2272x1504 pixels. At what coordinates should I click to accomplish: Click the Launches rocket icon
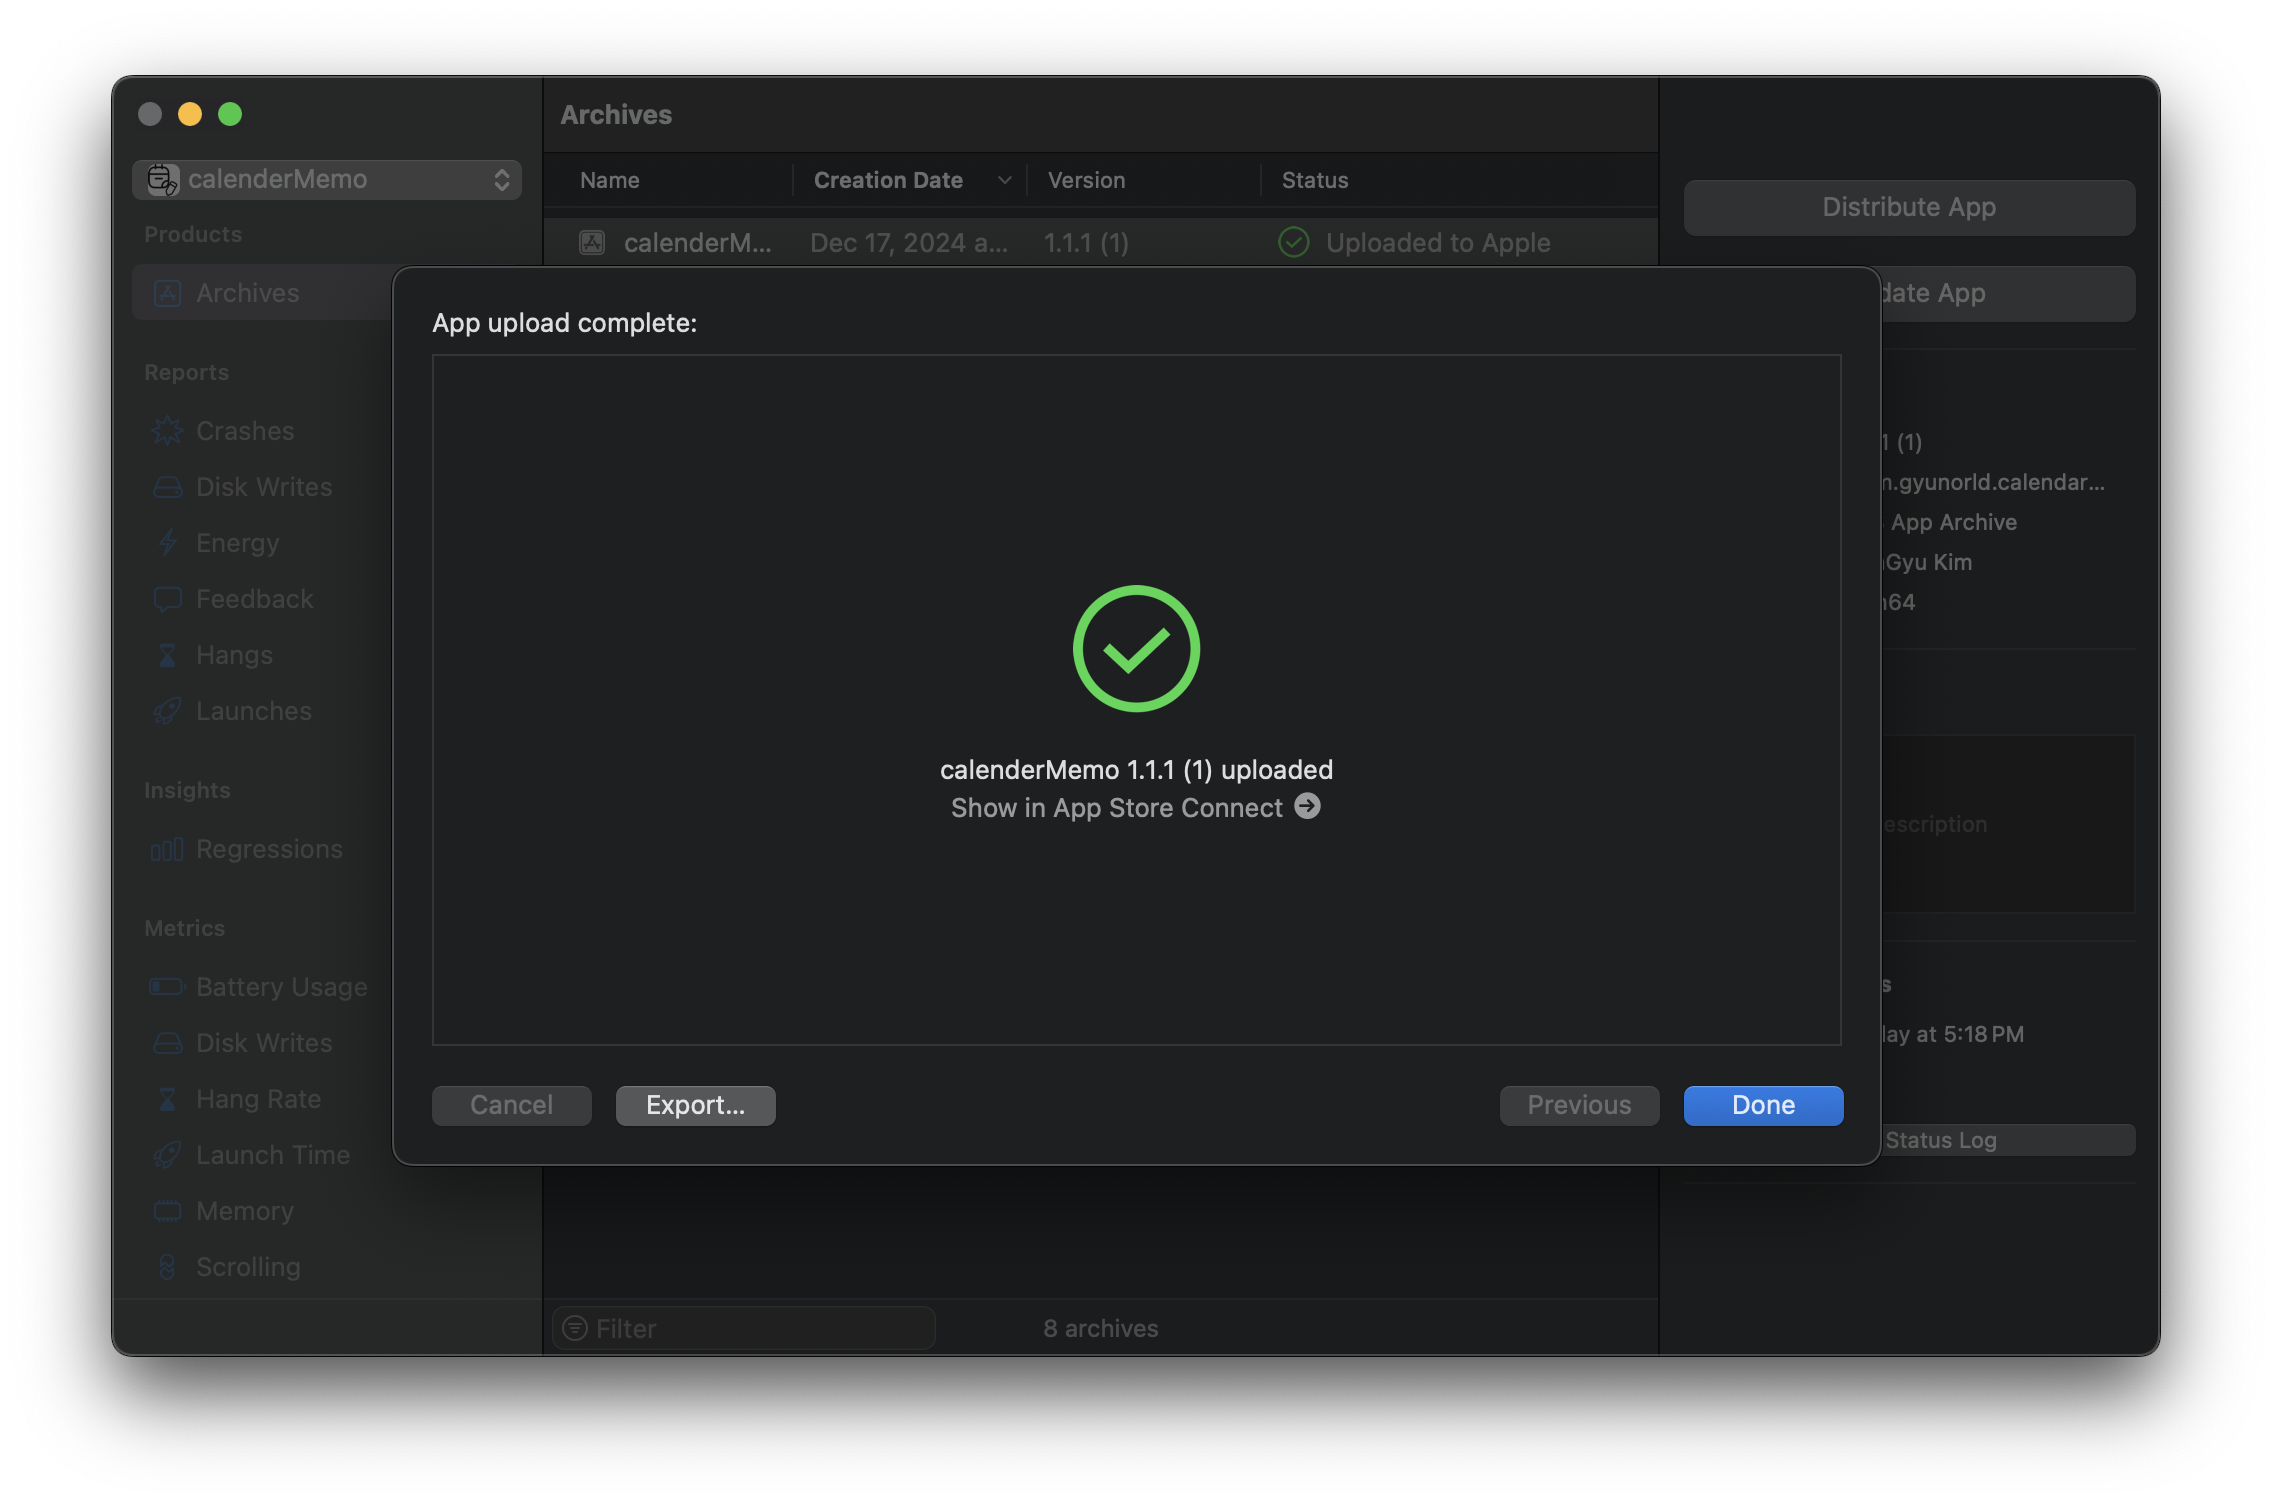tap(167, 711)
